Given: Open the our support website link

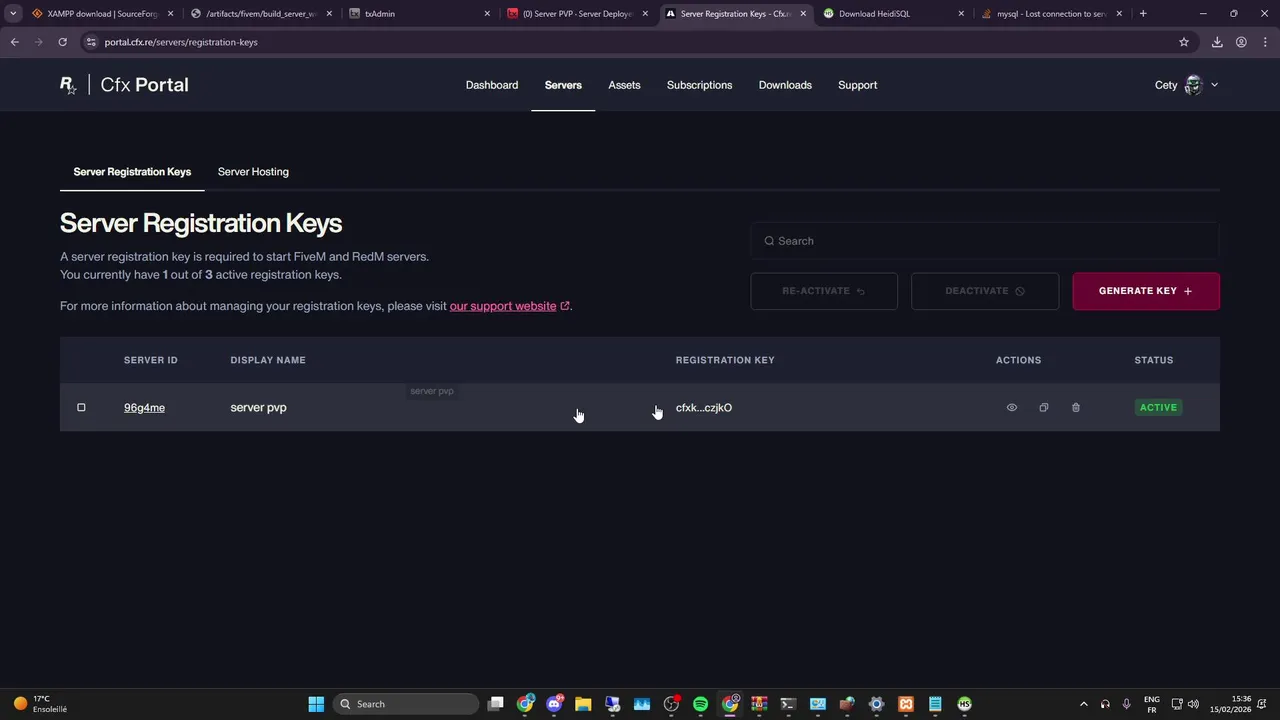Looking at the screenshot, I should [x=503, y=306].
